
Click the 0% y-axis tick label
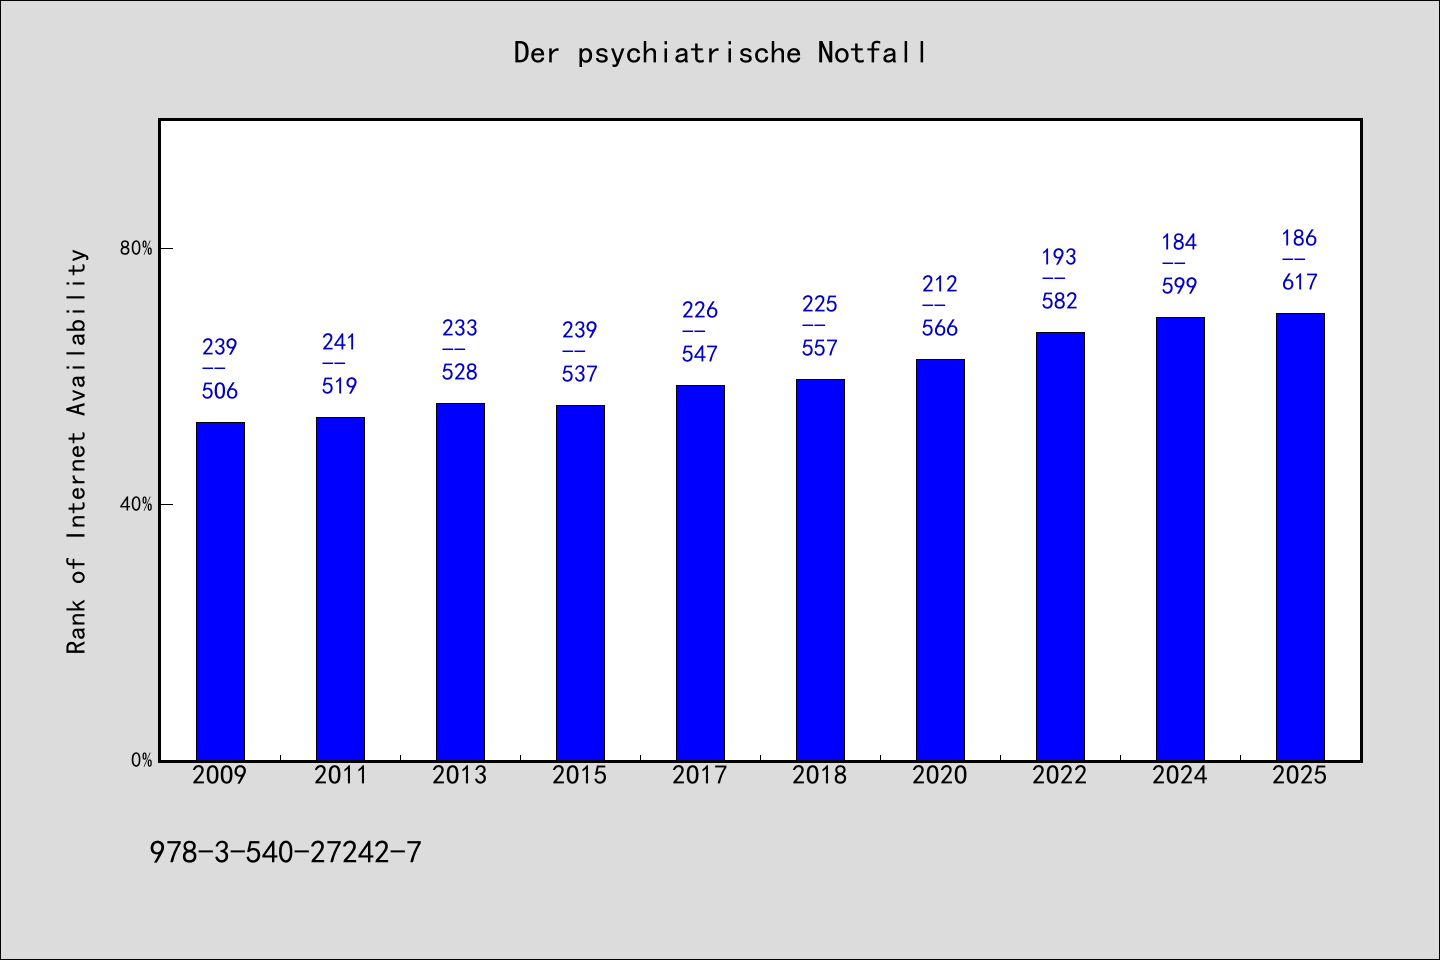tap(142, 760)
